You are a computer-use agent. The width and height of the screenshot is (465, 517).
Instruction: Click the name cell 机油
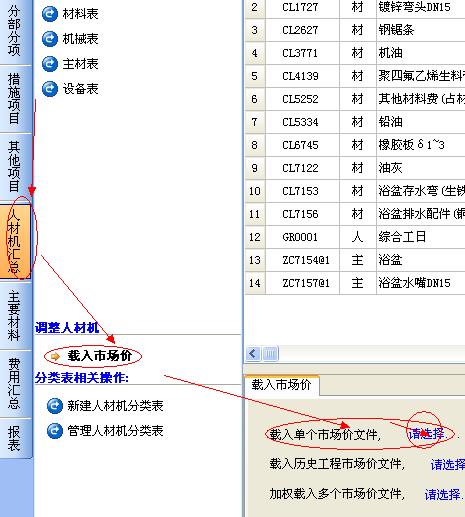click(421, 53)
